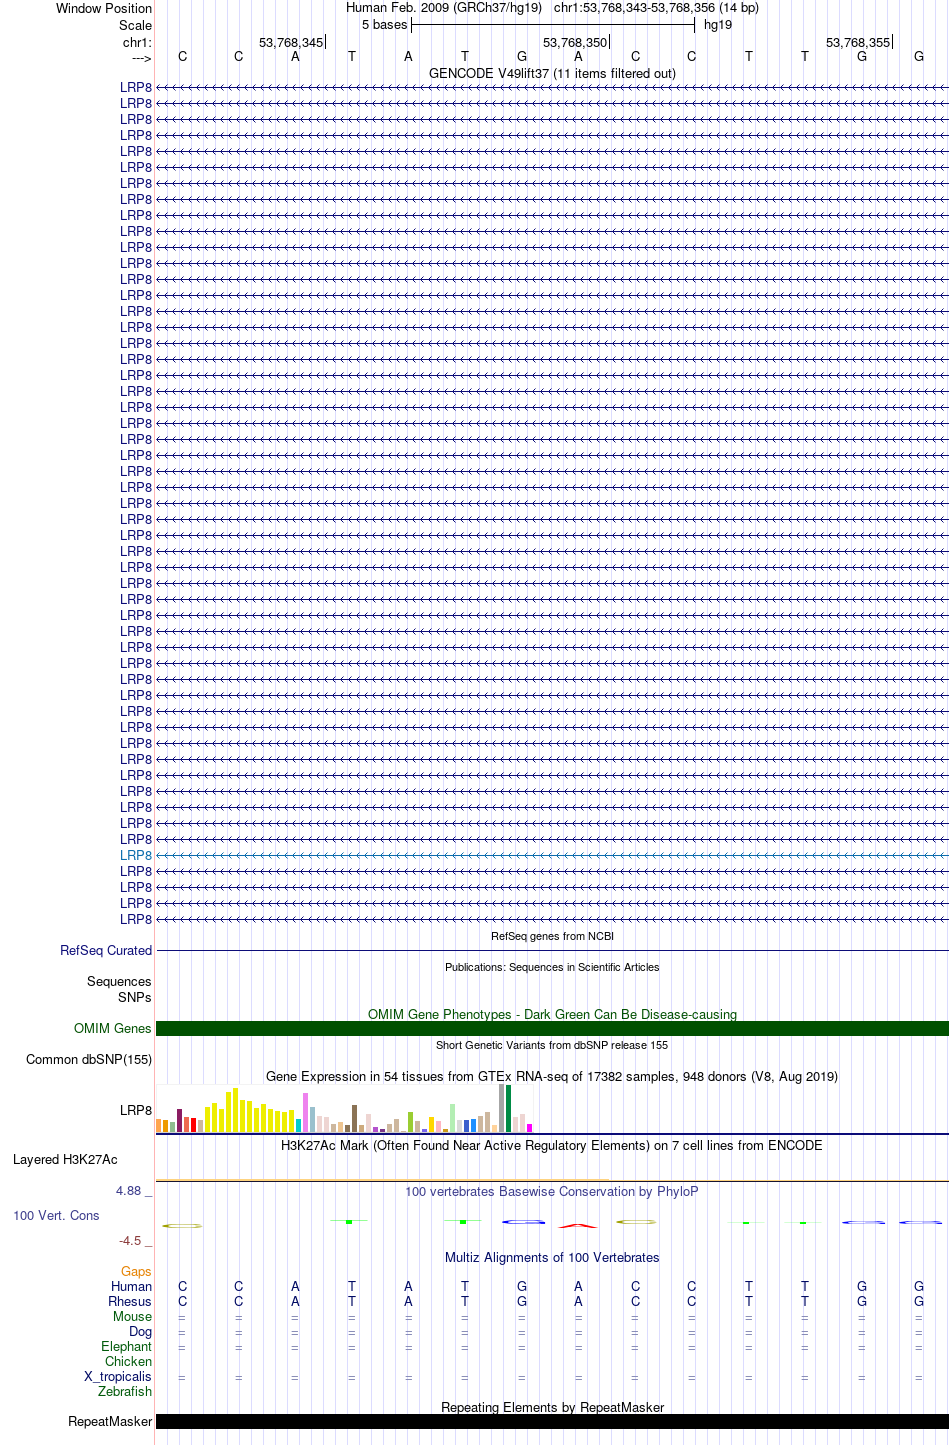Open 100 vertebrates Basewise Conservation by PhyloP title

click(552, 1192)
